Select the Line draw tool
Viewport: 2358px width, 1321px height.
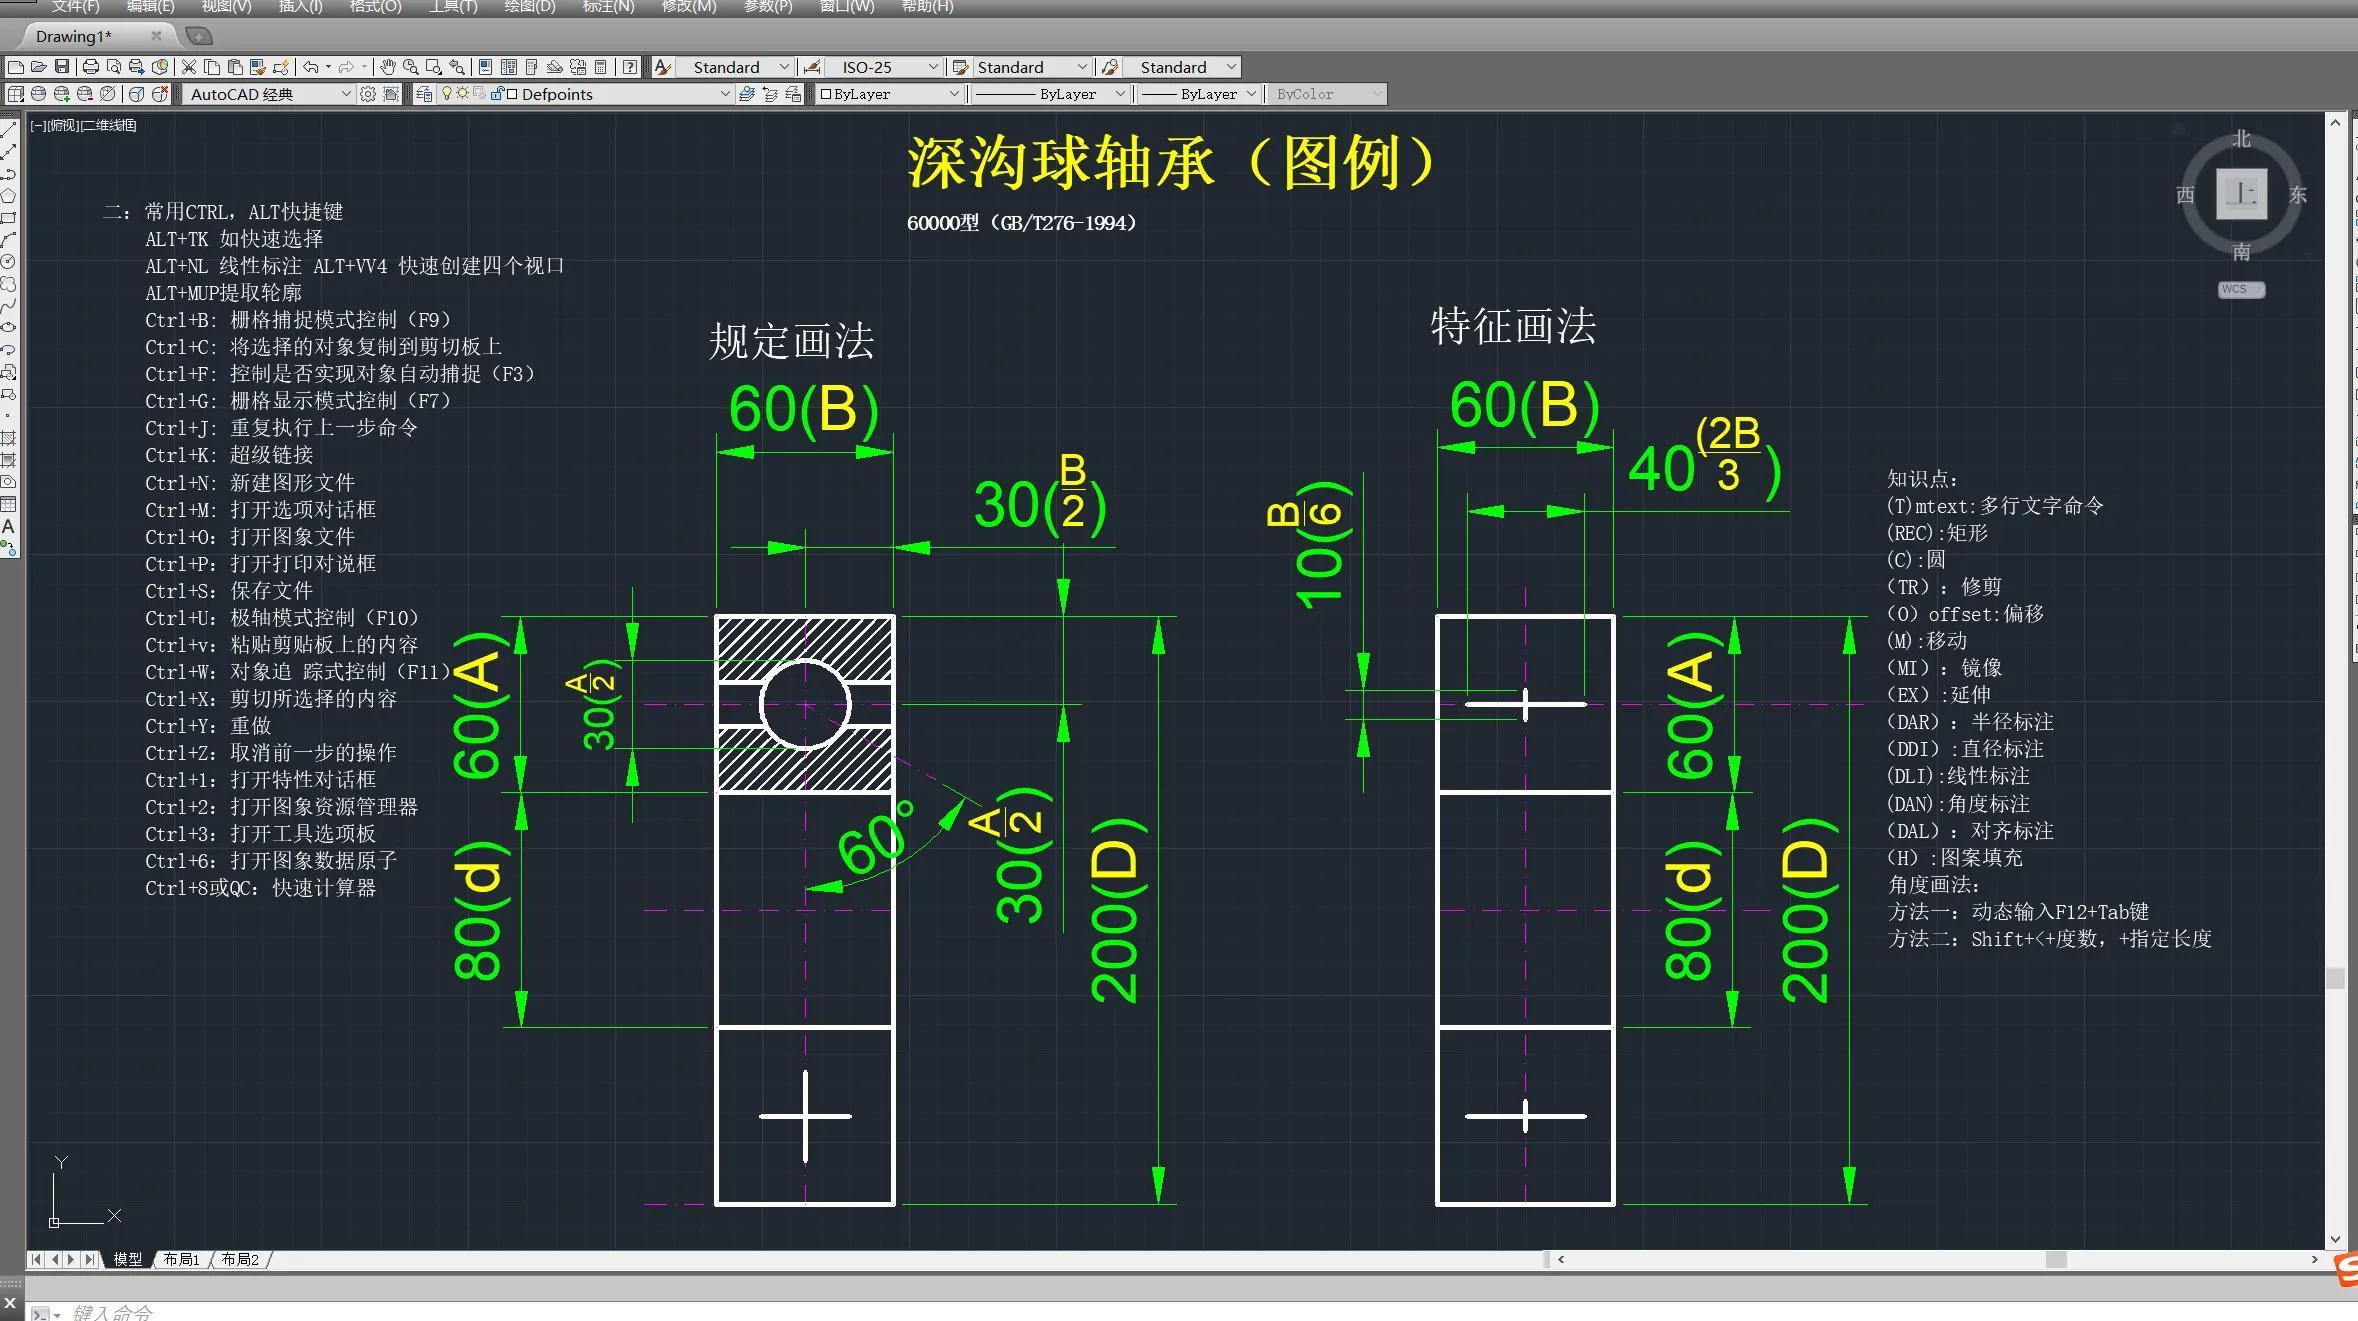tap(9, 128)
